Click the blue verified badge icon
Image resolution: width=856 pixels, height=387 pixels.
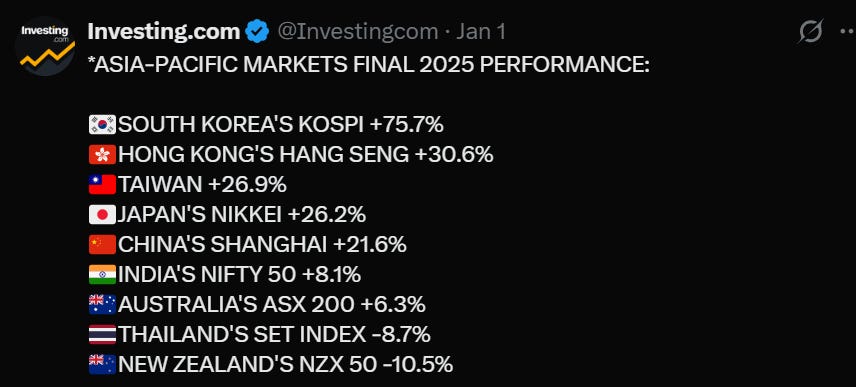pyautogui.click(x=257, y=32)
